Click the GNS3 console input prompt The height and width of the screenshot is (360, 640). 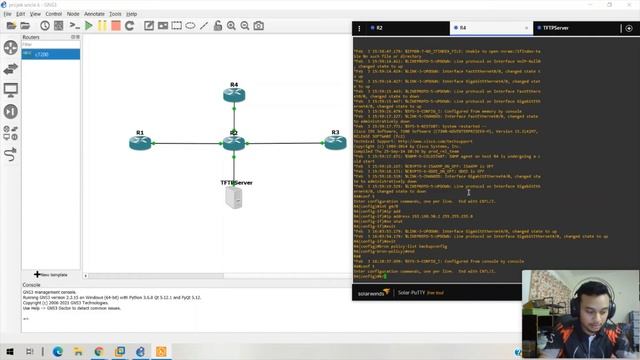click(26, 319)
